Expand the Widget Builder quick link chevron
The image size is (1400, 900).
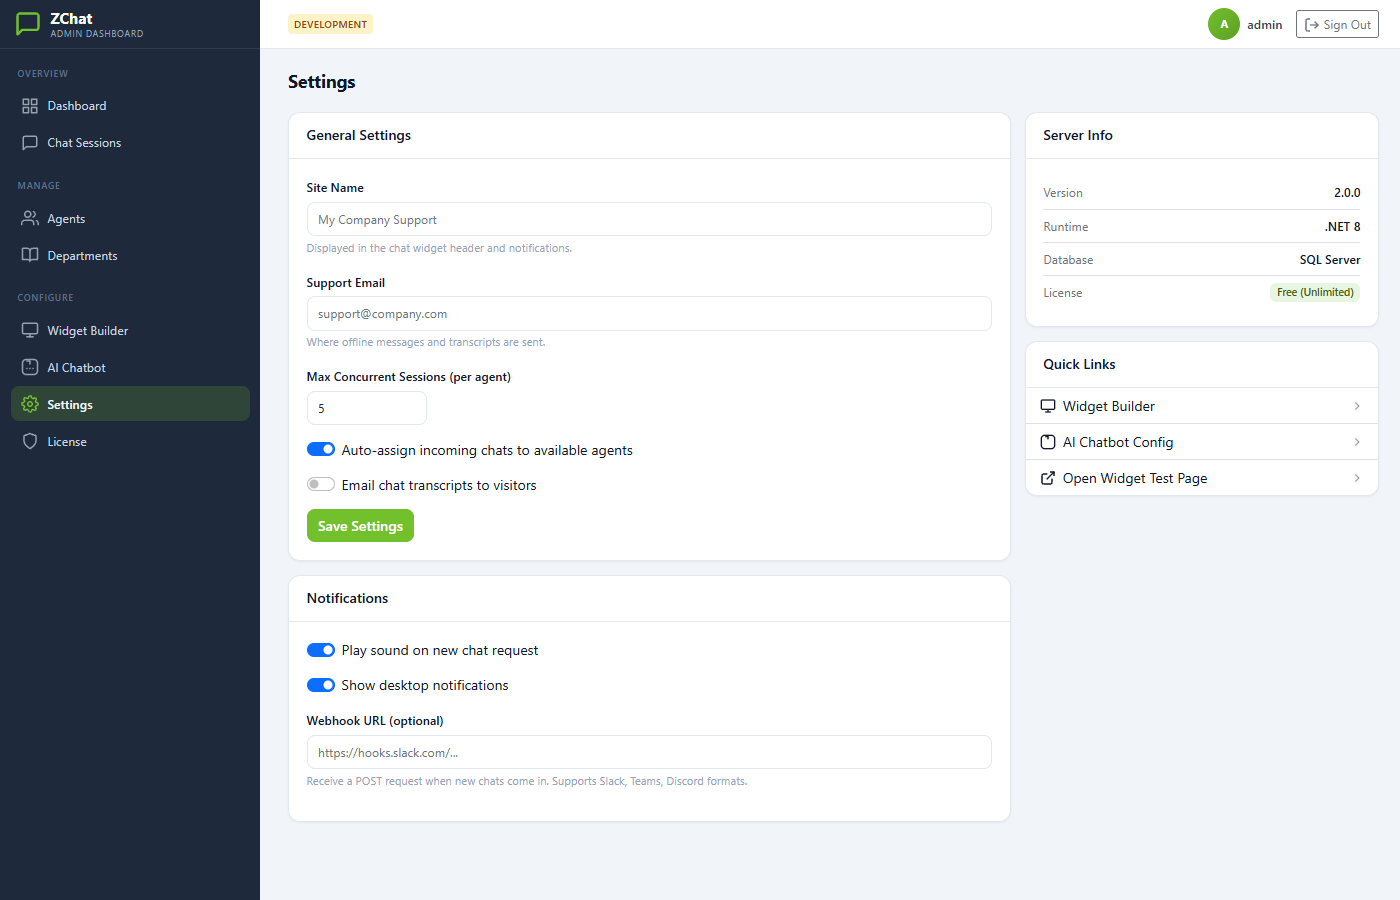point(1357,405)
